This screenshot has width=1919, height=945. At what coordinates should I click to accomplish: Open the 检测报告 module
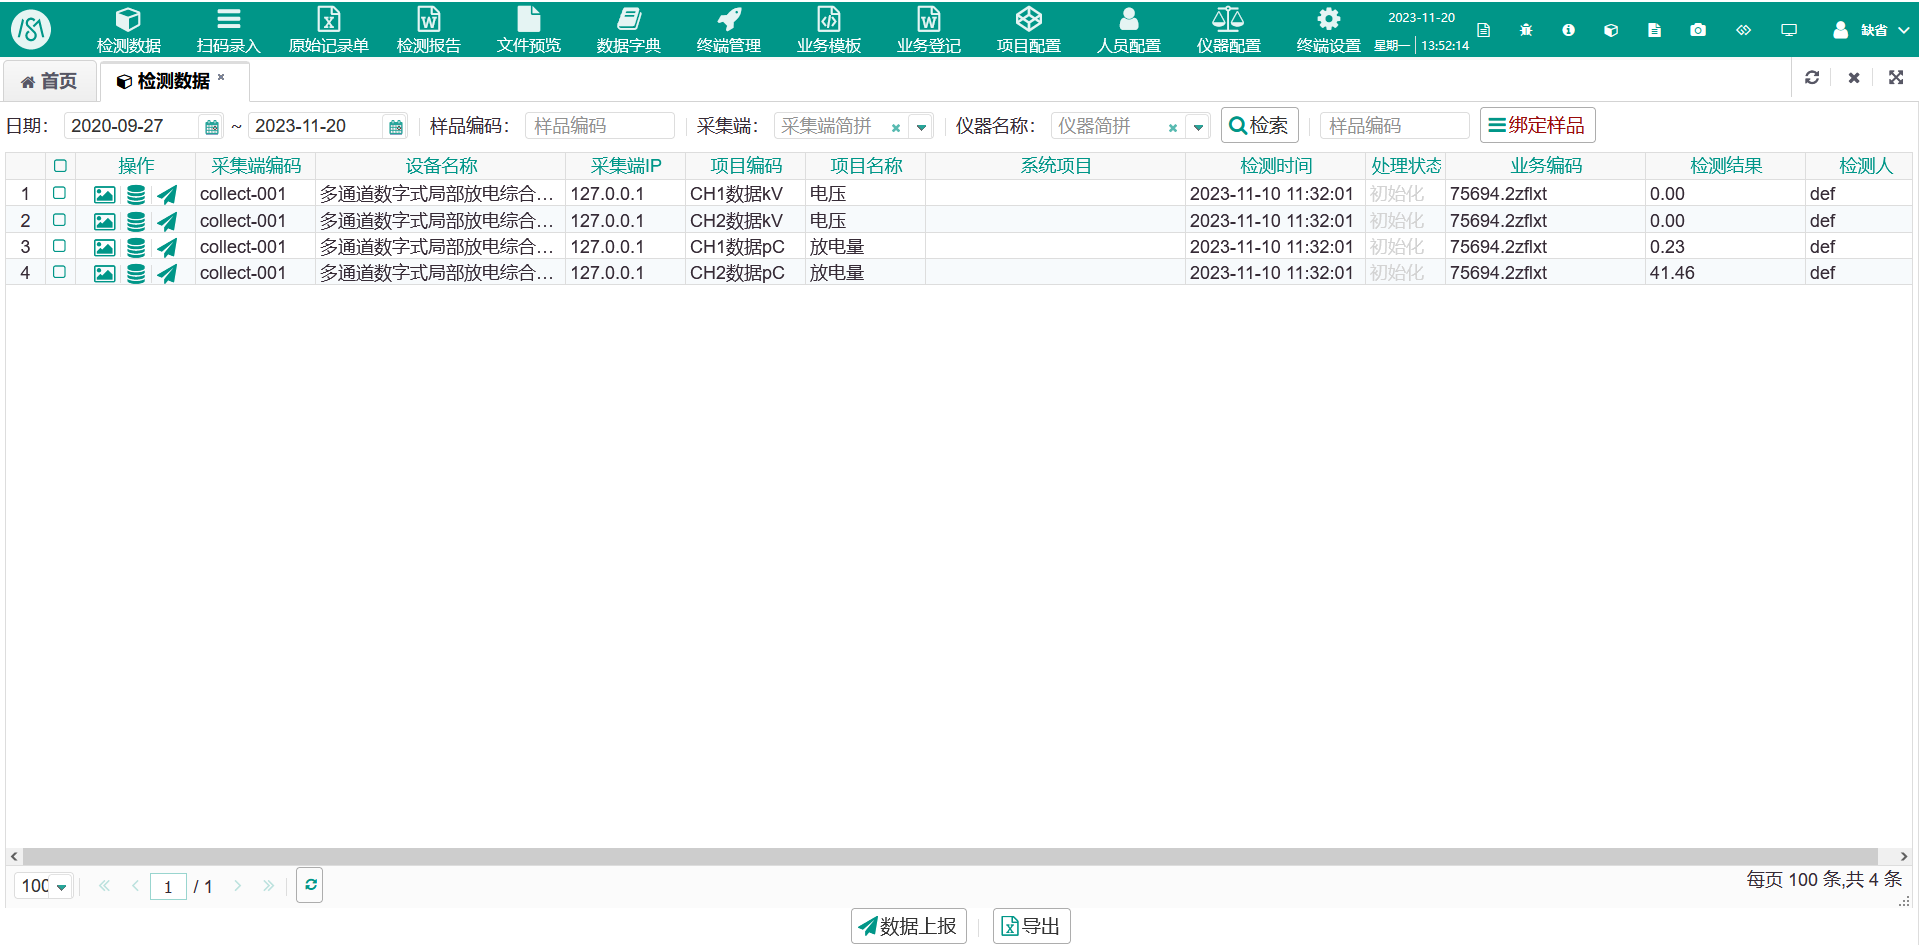click(428, 30)
